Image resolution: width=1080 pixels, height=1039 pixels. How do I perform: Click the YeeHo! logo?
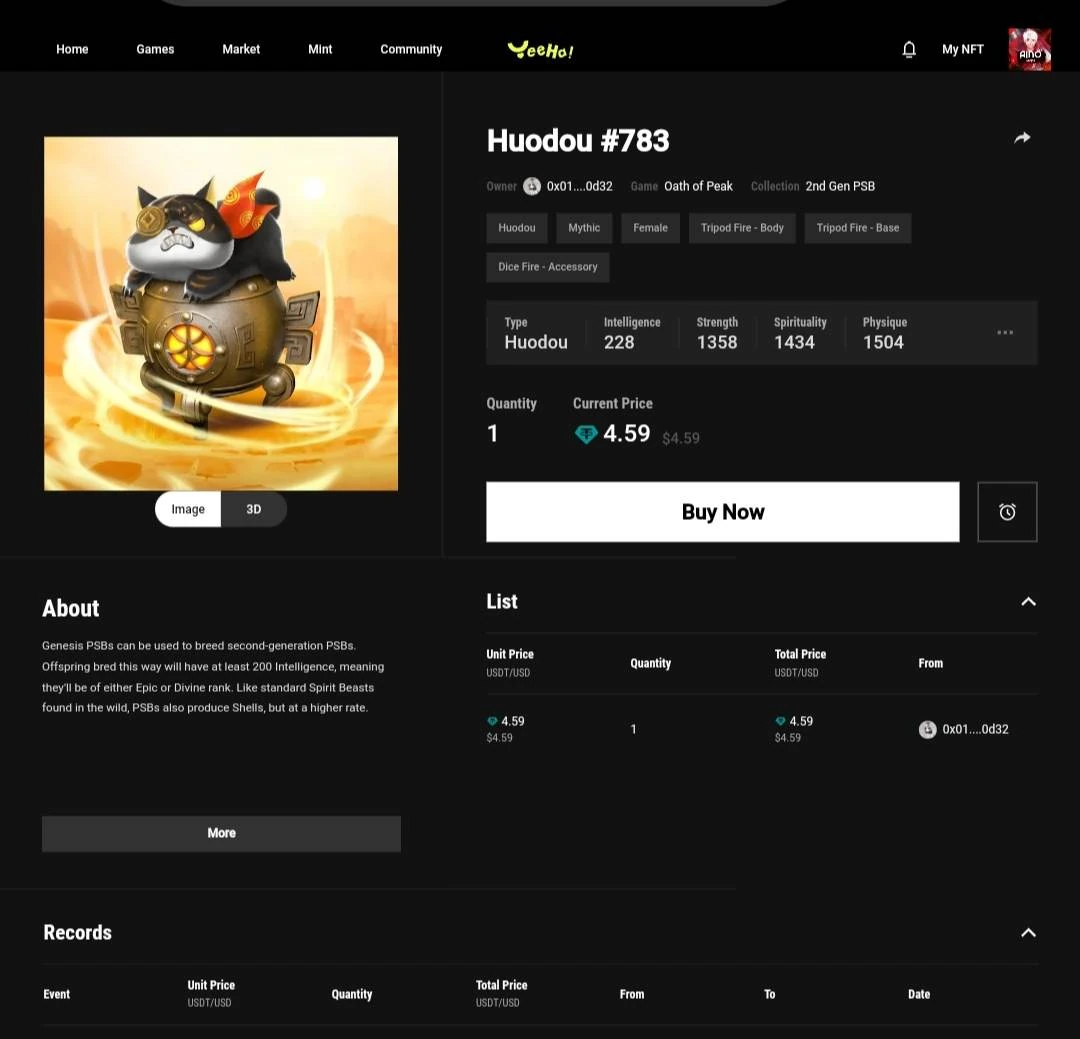(x=541, y=50)
